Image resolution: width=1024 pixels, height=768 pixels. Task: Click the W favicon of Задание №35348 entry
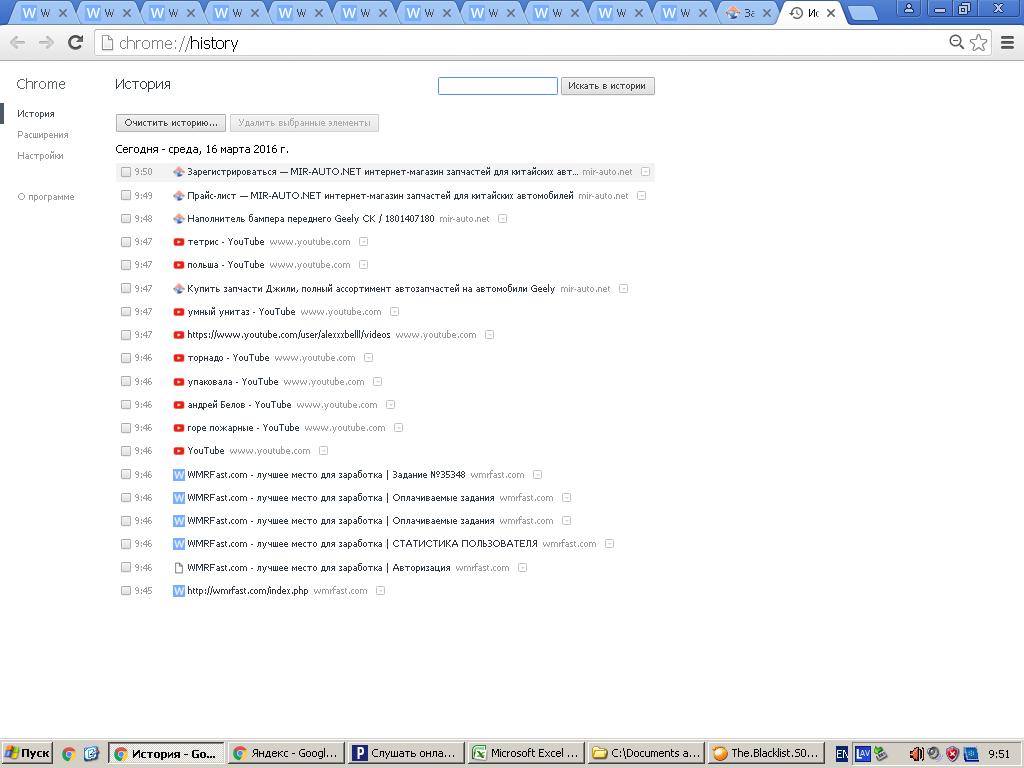pyautogui.click(x=178, y=475)
